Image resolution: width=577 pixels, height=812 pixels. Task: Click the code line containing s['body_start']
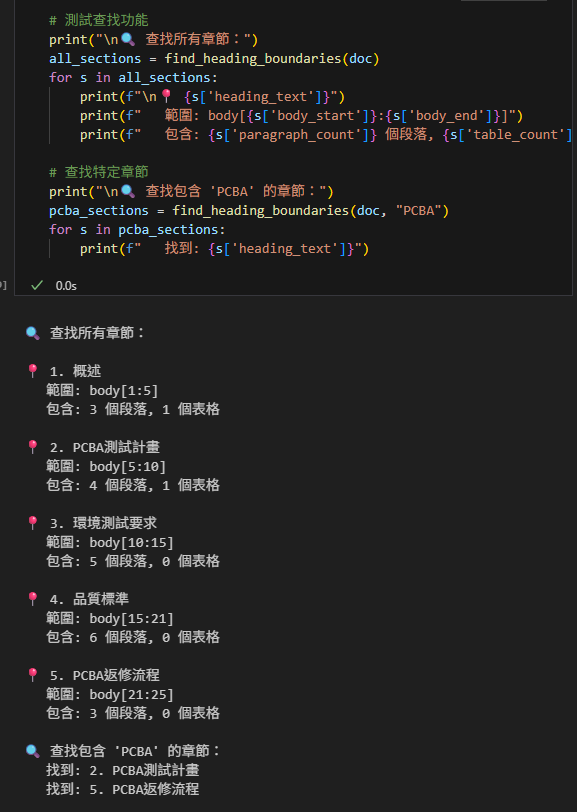301,115
